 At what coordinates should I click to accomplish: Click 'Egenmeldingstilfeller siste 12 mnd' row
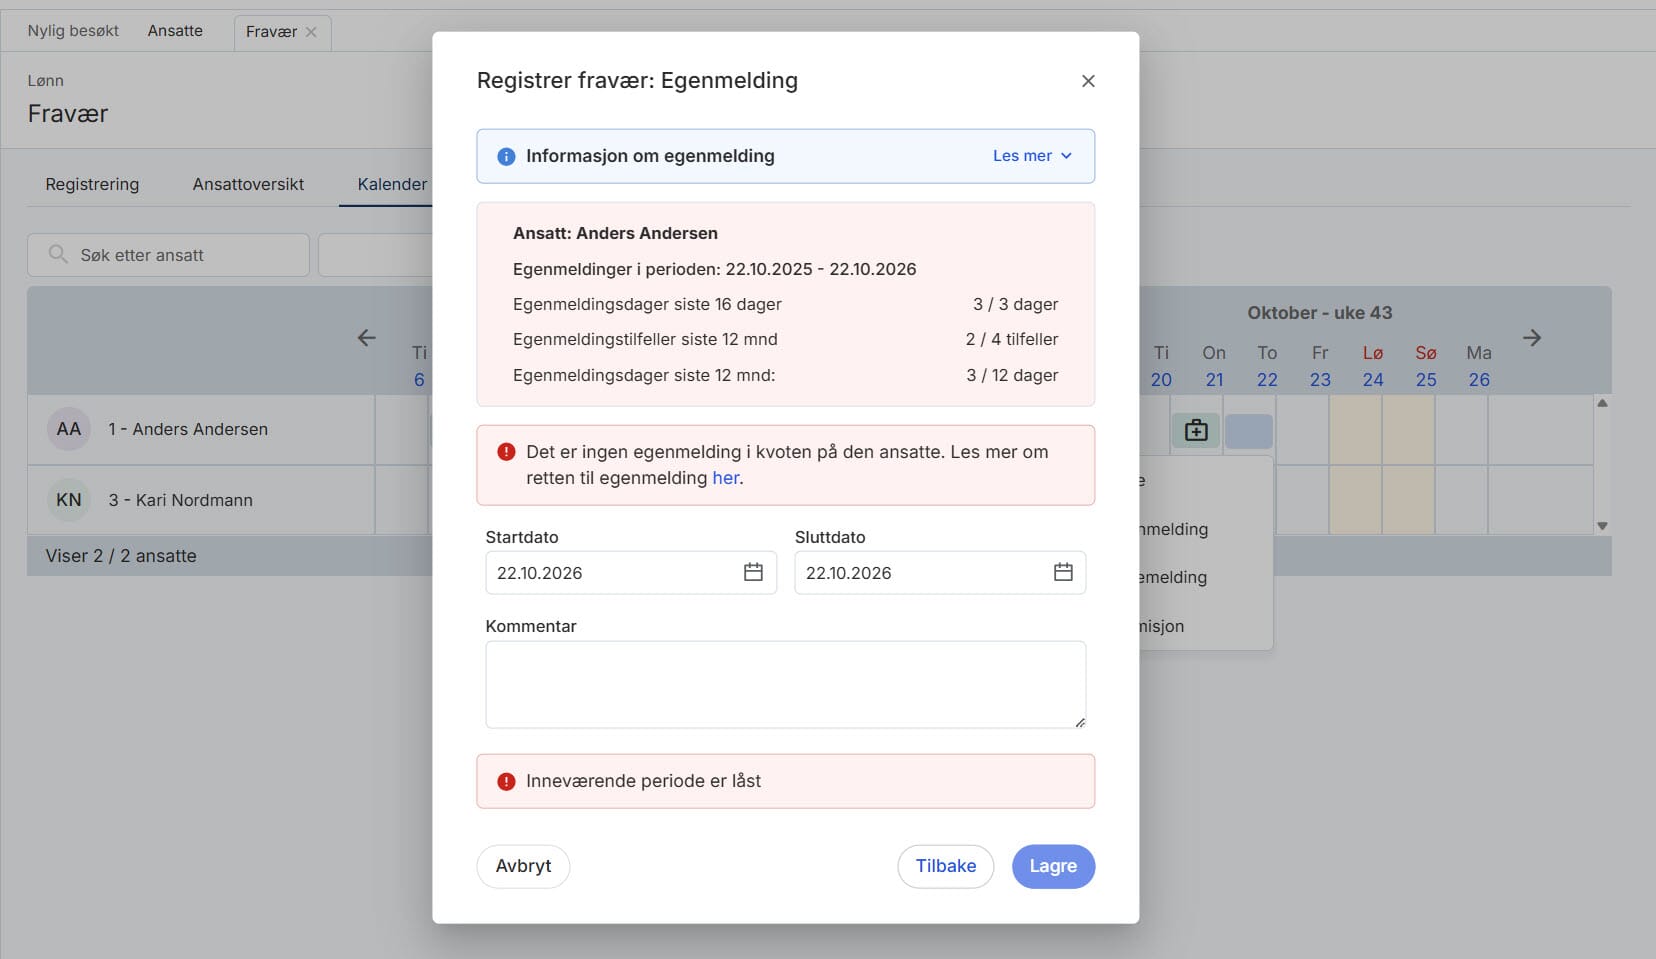pos(785,339)
